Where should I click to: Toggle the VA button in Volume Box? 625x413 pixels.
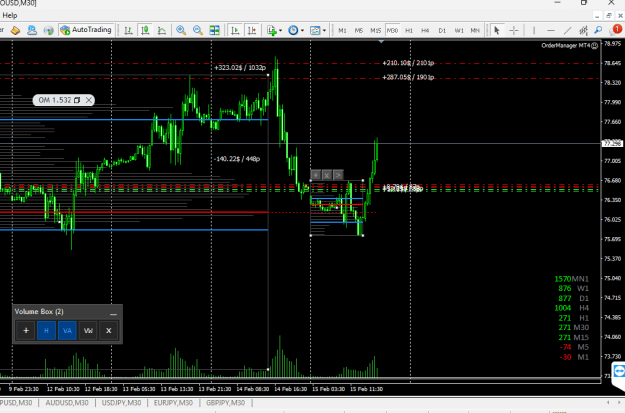pos(67,330)
